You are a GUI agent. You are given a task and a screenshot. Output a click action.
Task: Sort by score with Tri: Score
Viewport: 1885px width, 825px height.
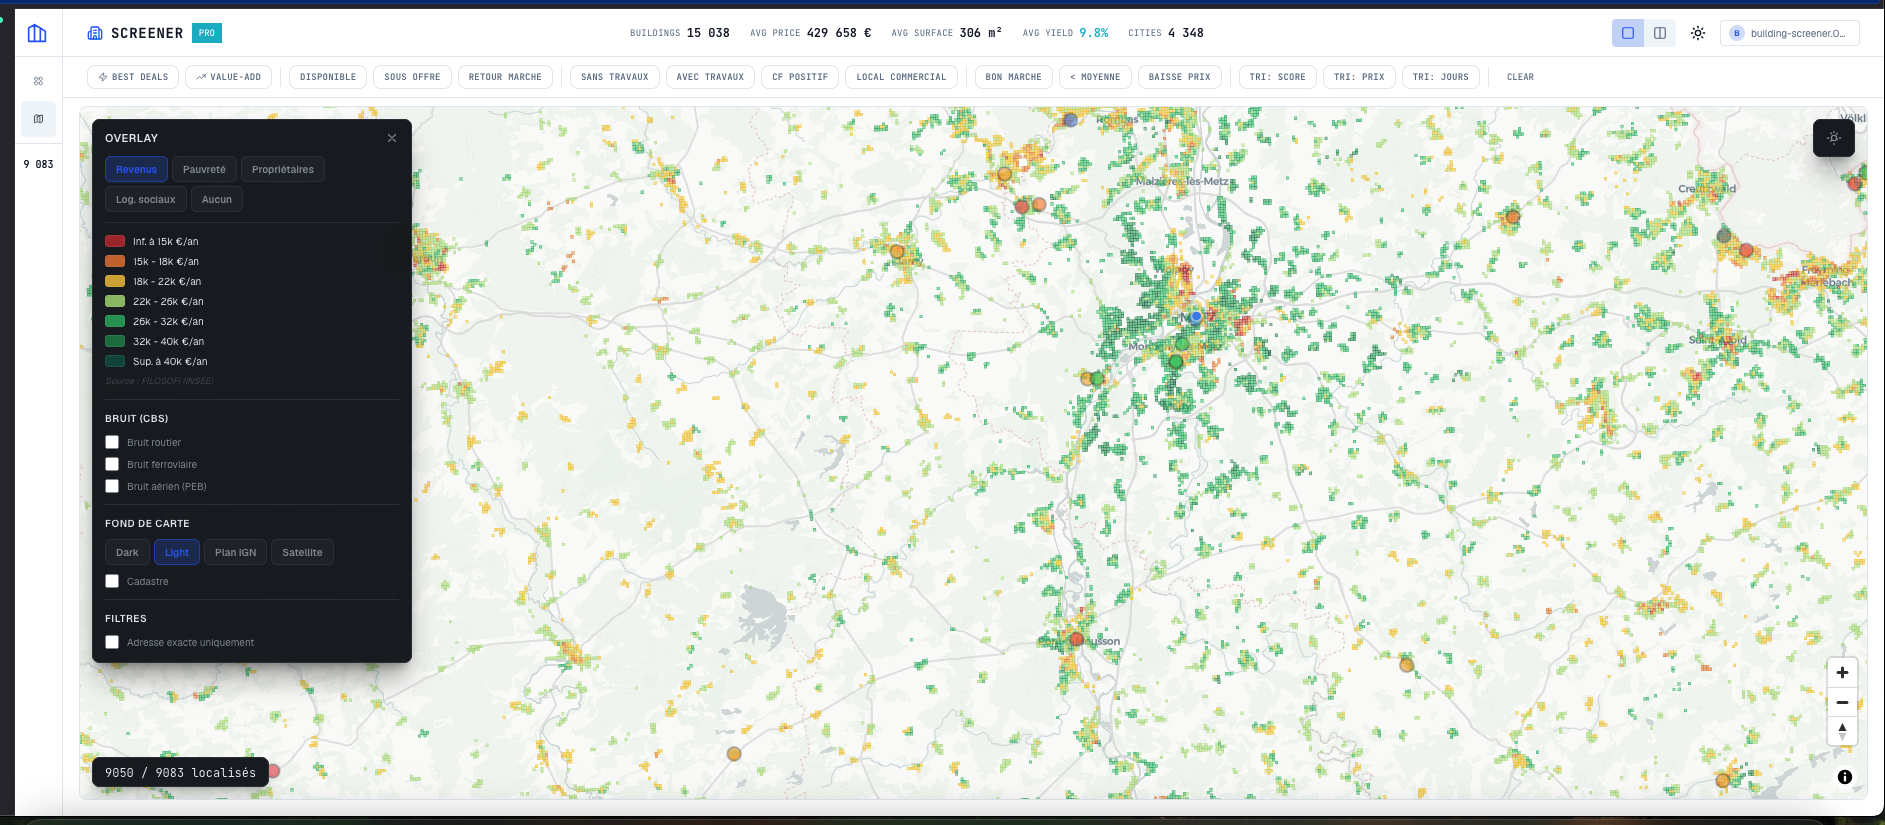pos(1278,77)
